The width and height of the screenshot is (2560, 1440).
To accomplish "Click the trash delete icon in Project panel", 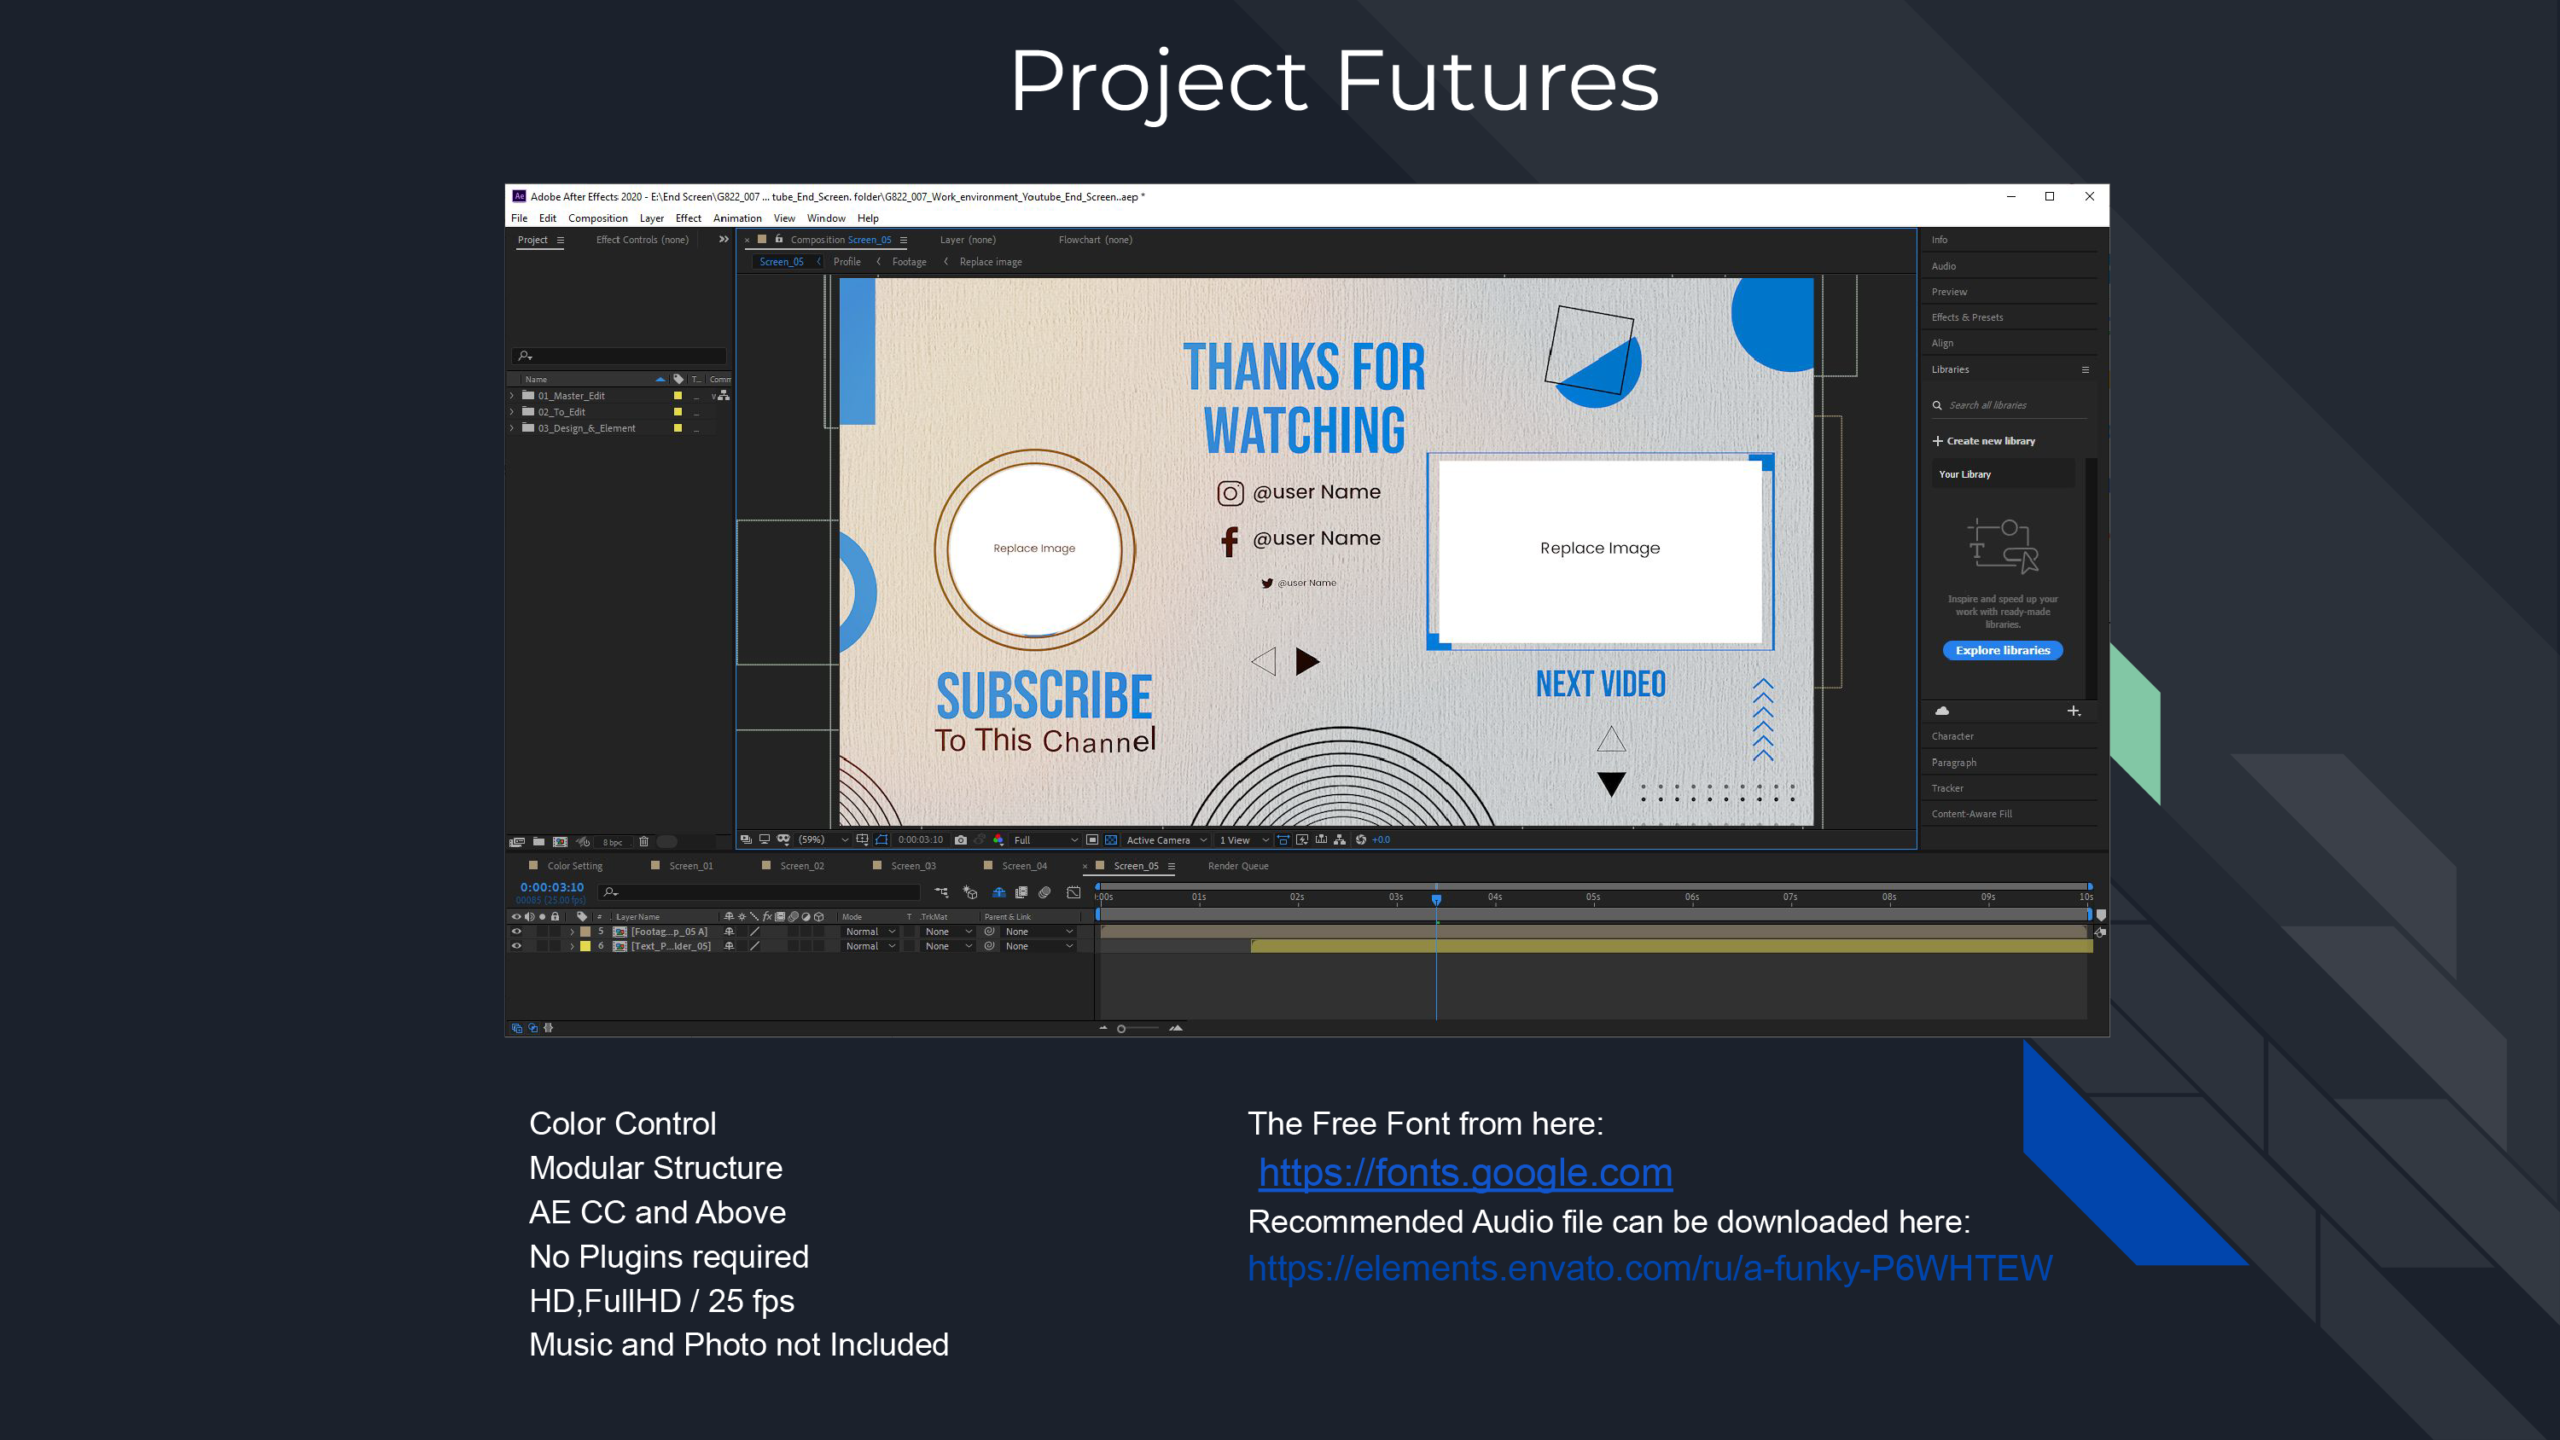I will pyautogui.click(x=644, y=842).
